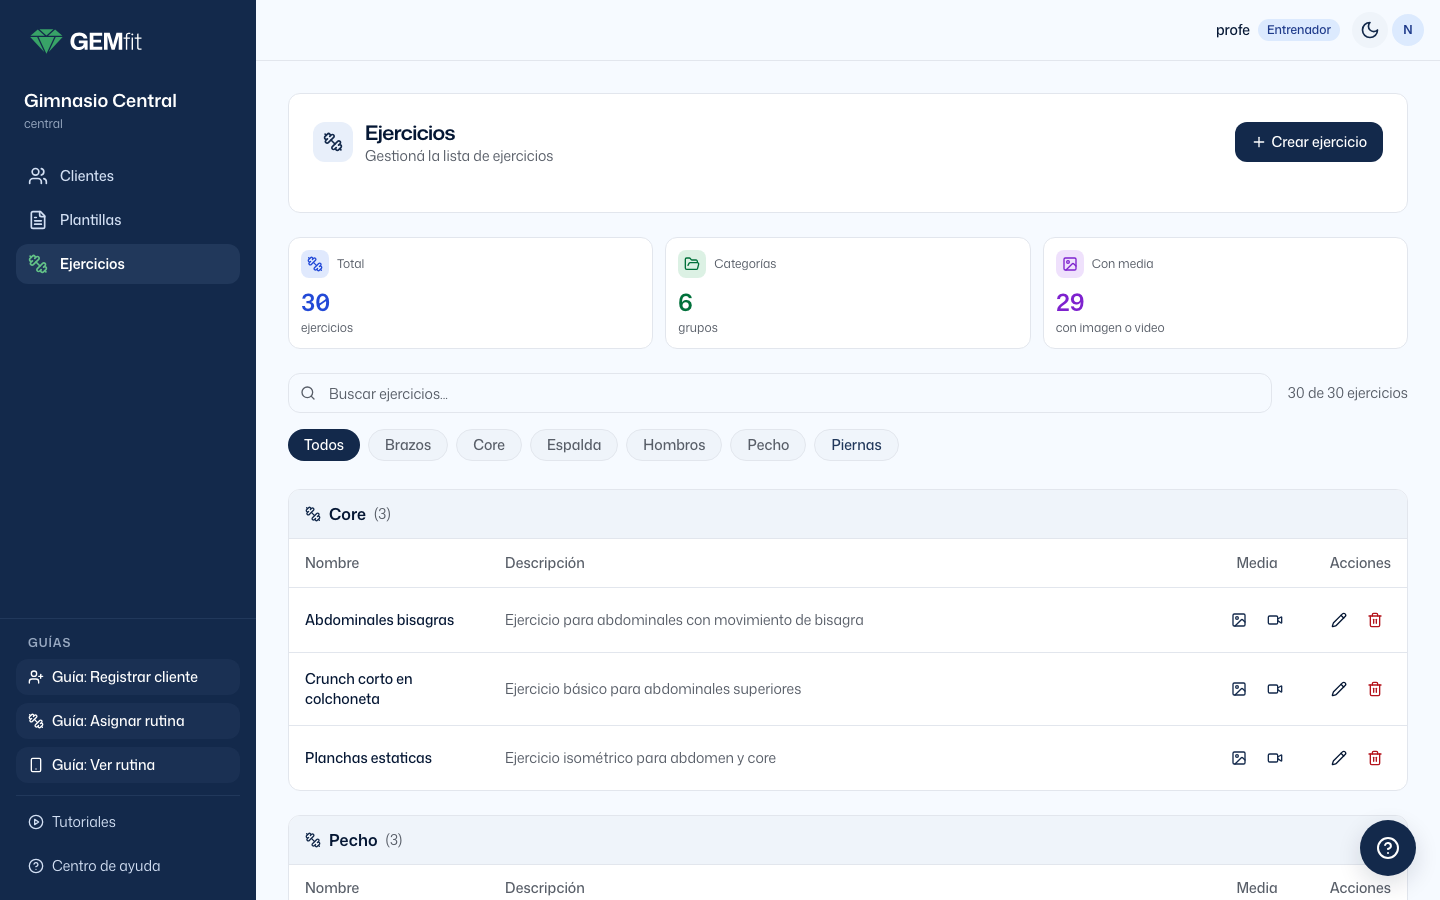This screenshot has height=900, width=1440.
Task: Create a new exercise with Crear ejercicio
Action: tap(1309, 142)
